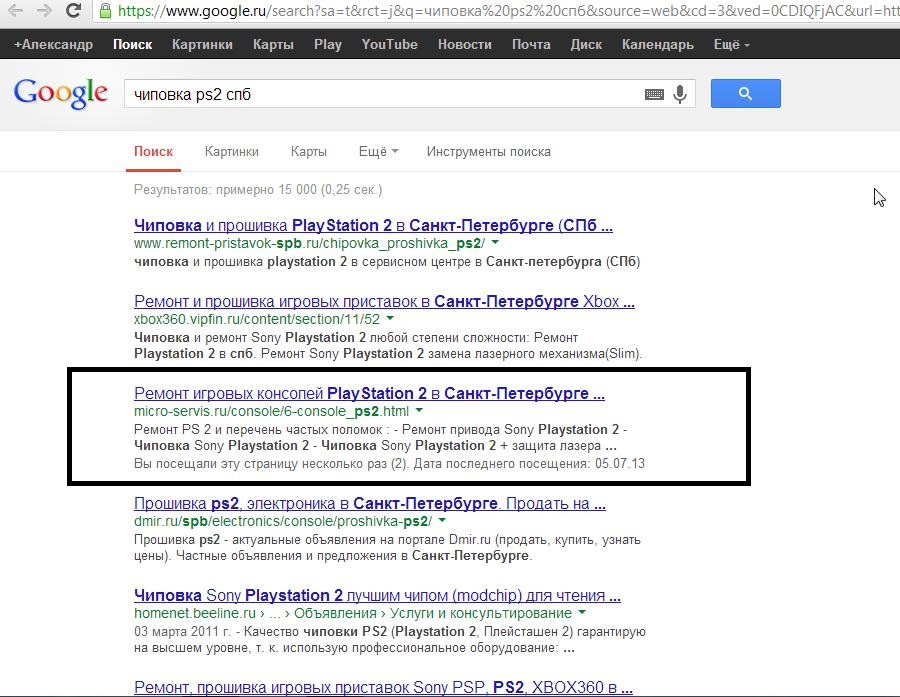Reload the page with the refresh icon
Screen dimensions: 900x697
click(x=73, y=10)
